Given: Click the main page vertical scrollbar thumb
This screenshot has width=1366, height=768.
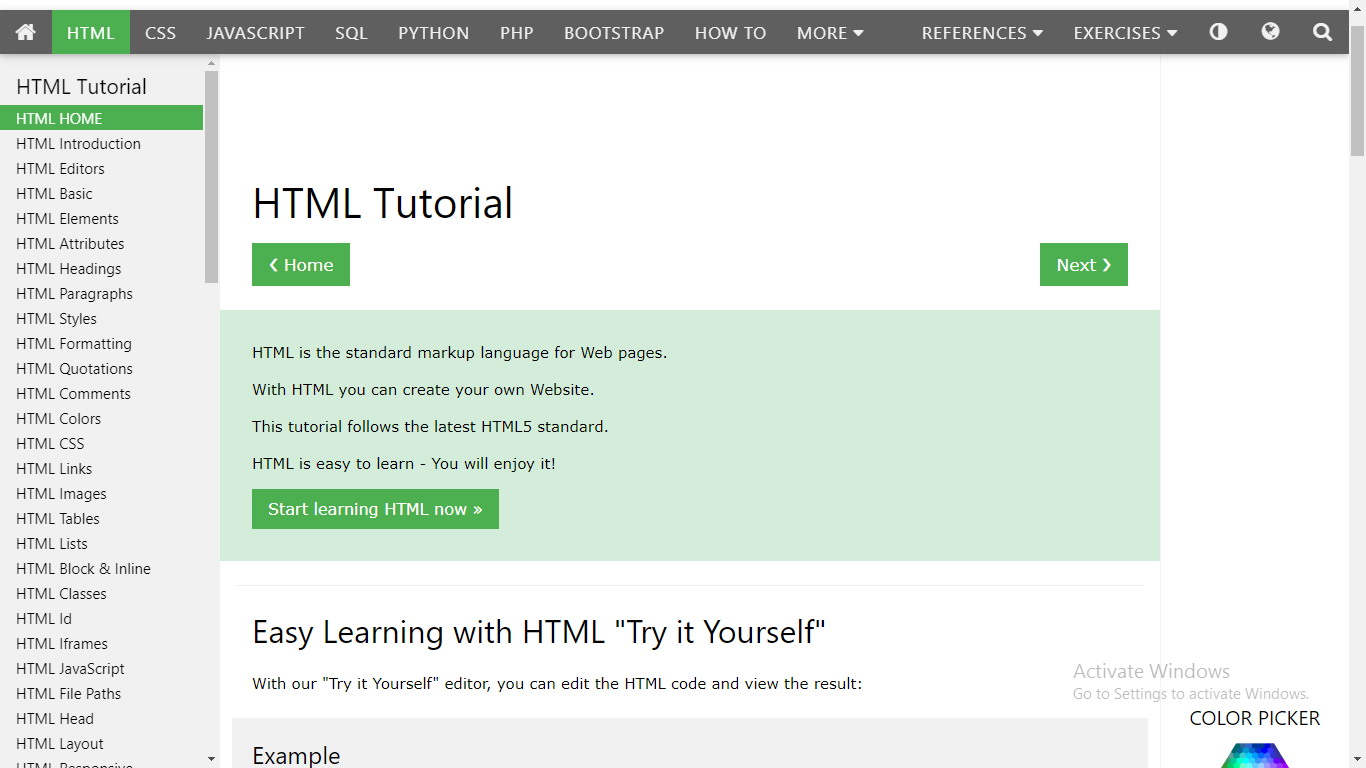Looking at the screenshot, I should click(x=1357, y=91).
